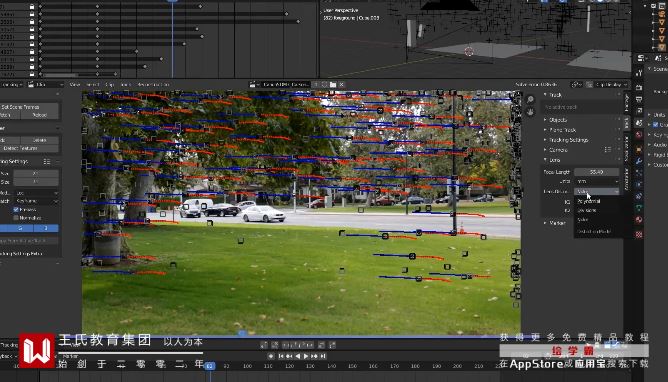Toggle the Normalize checkbox
This screenshot has width=668, height=382.
[x=16, y=218]
